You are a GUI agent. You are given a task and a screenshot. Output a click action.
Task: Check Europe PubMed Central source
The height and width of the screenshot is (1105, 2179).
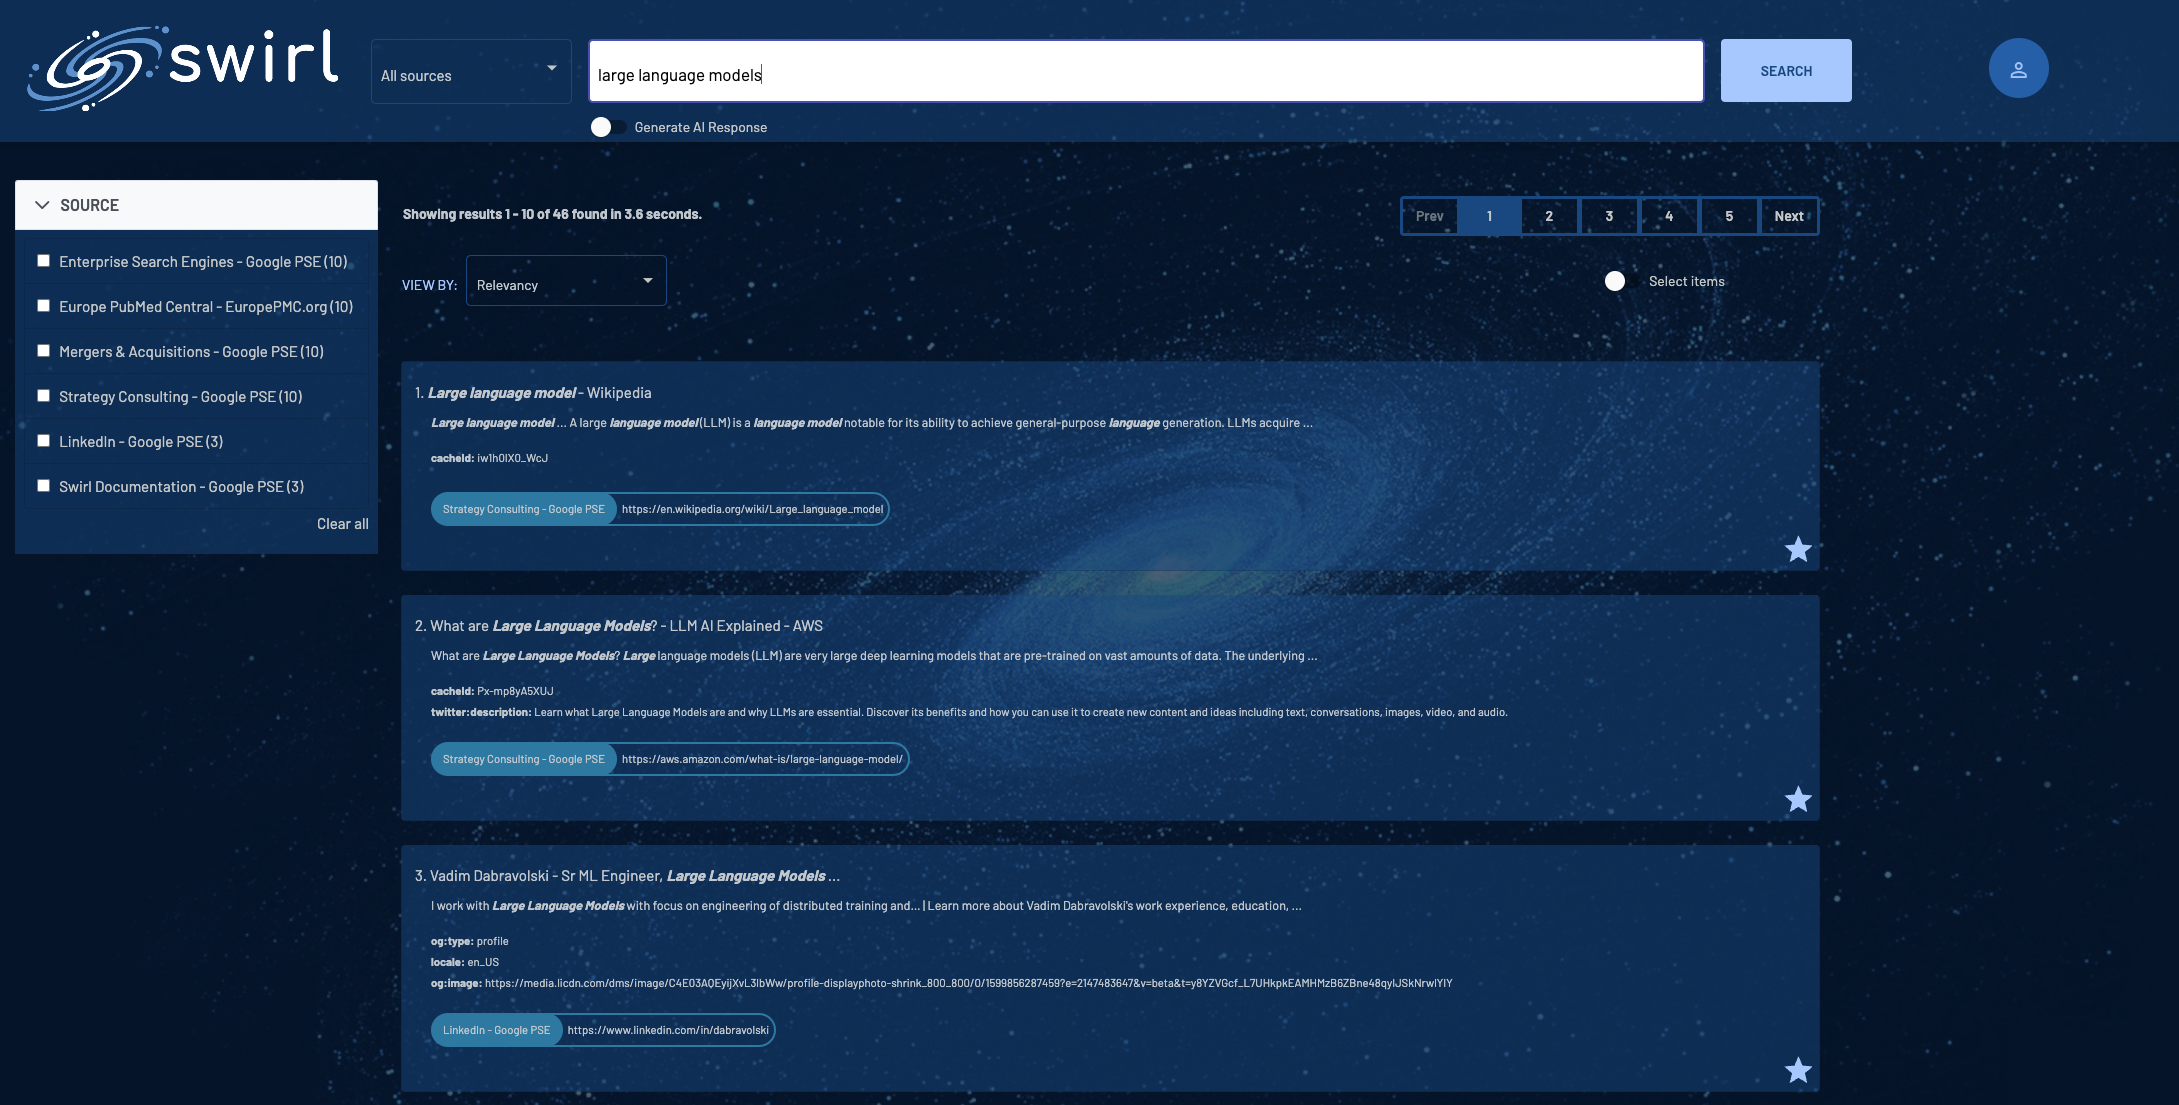(43, 306)
